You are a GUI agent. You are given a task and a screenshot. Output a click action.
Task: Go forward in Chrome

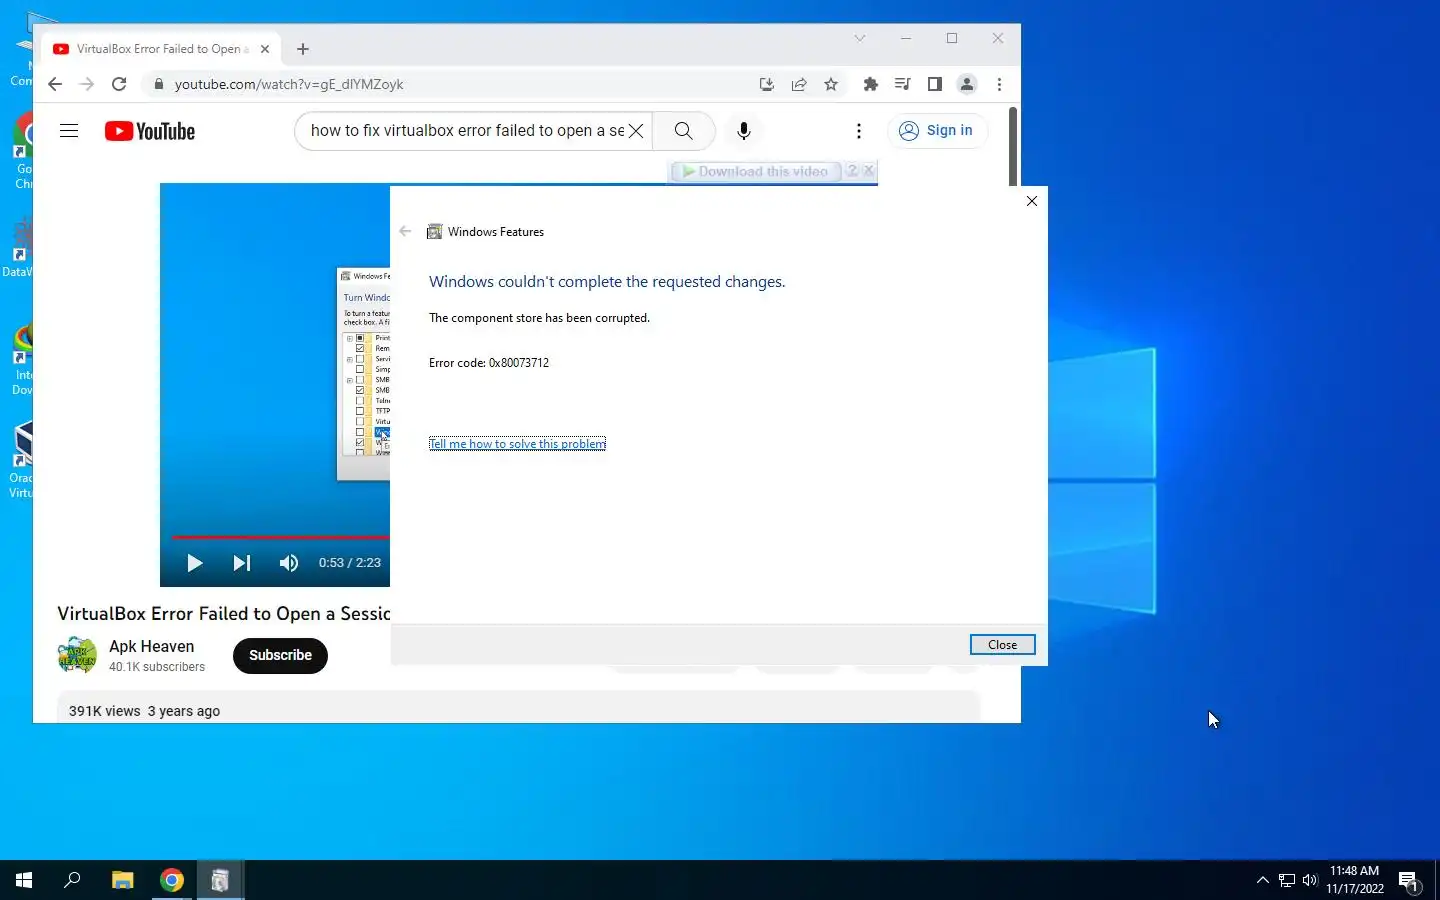click(87, 85)
